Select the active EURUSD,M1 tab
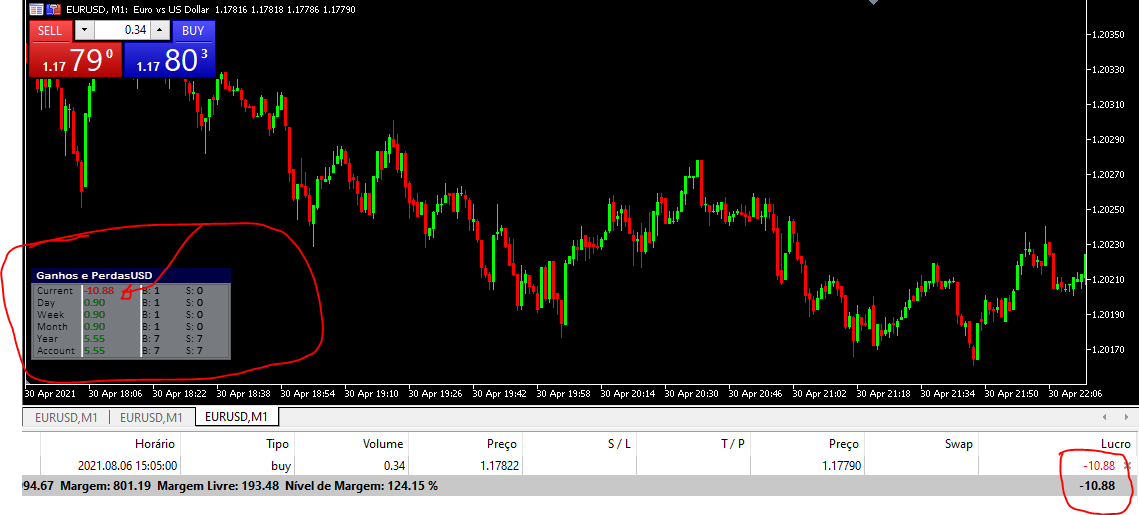Screen dimensions: 1139x515 238,417
